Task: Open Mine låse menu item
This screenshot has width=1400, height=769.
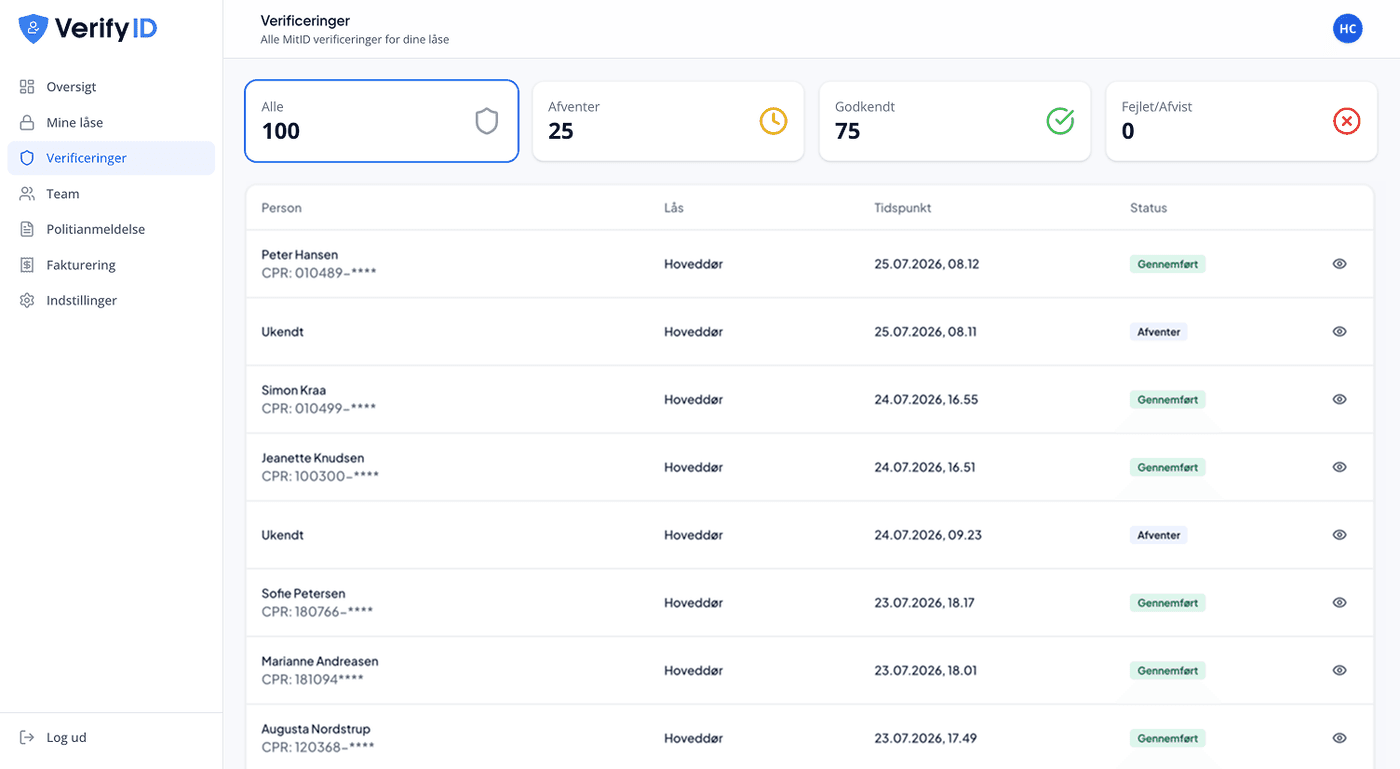Action: click(111, 122)
